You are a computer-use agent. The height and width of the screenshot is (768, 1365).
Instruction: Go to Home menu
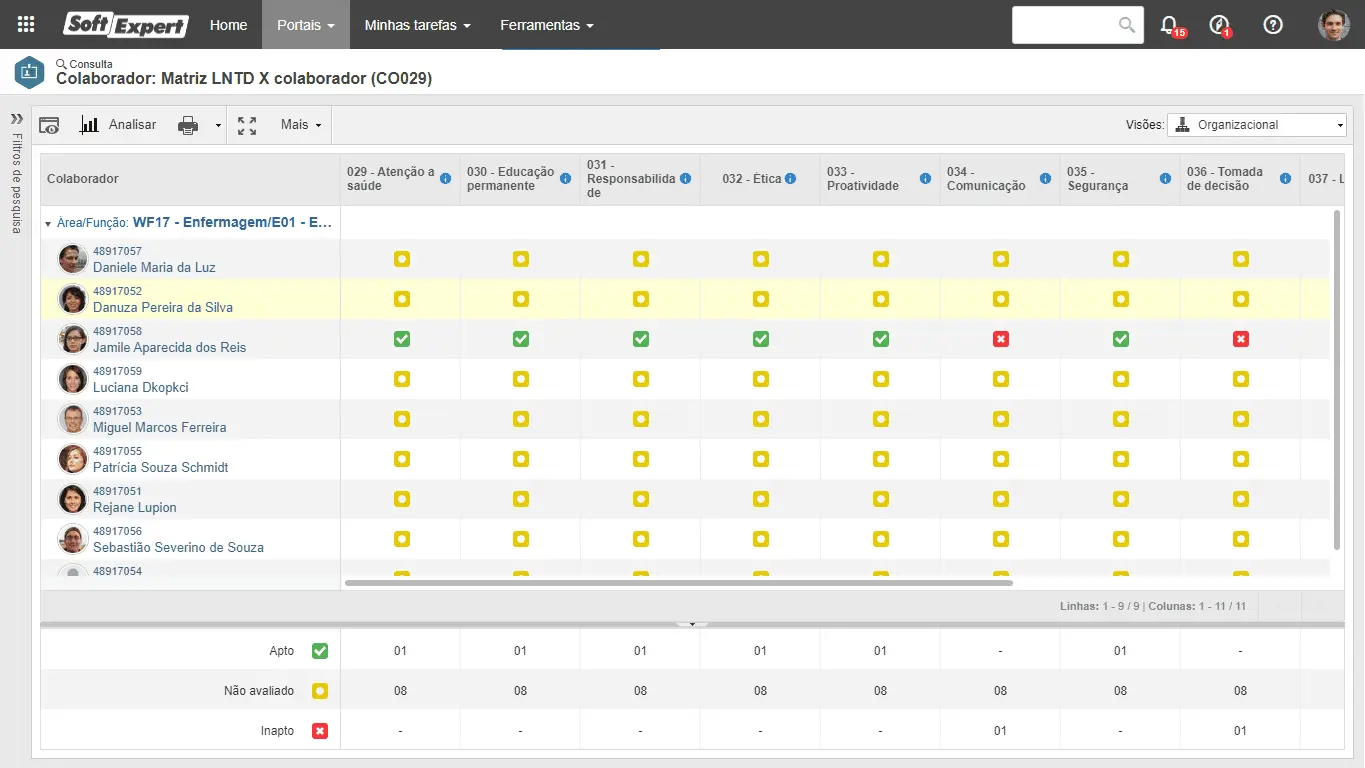[228, 25]
